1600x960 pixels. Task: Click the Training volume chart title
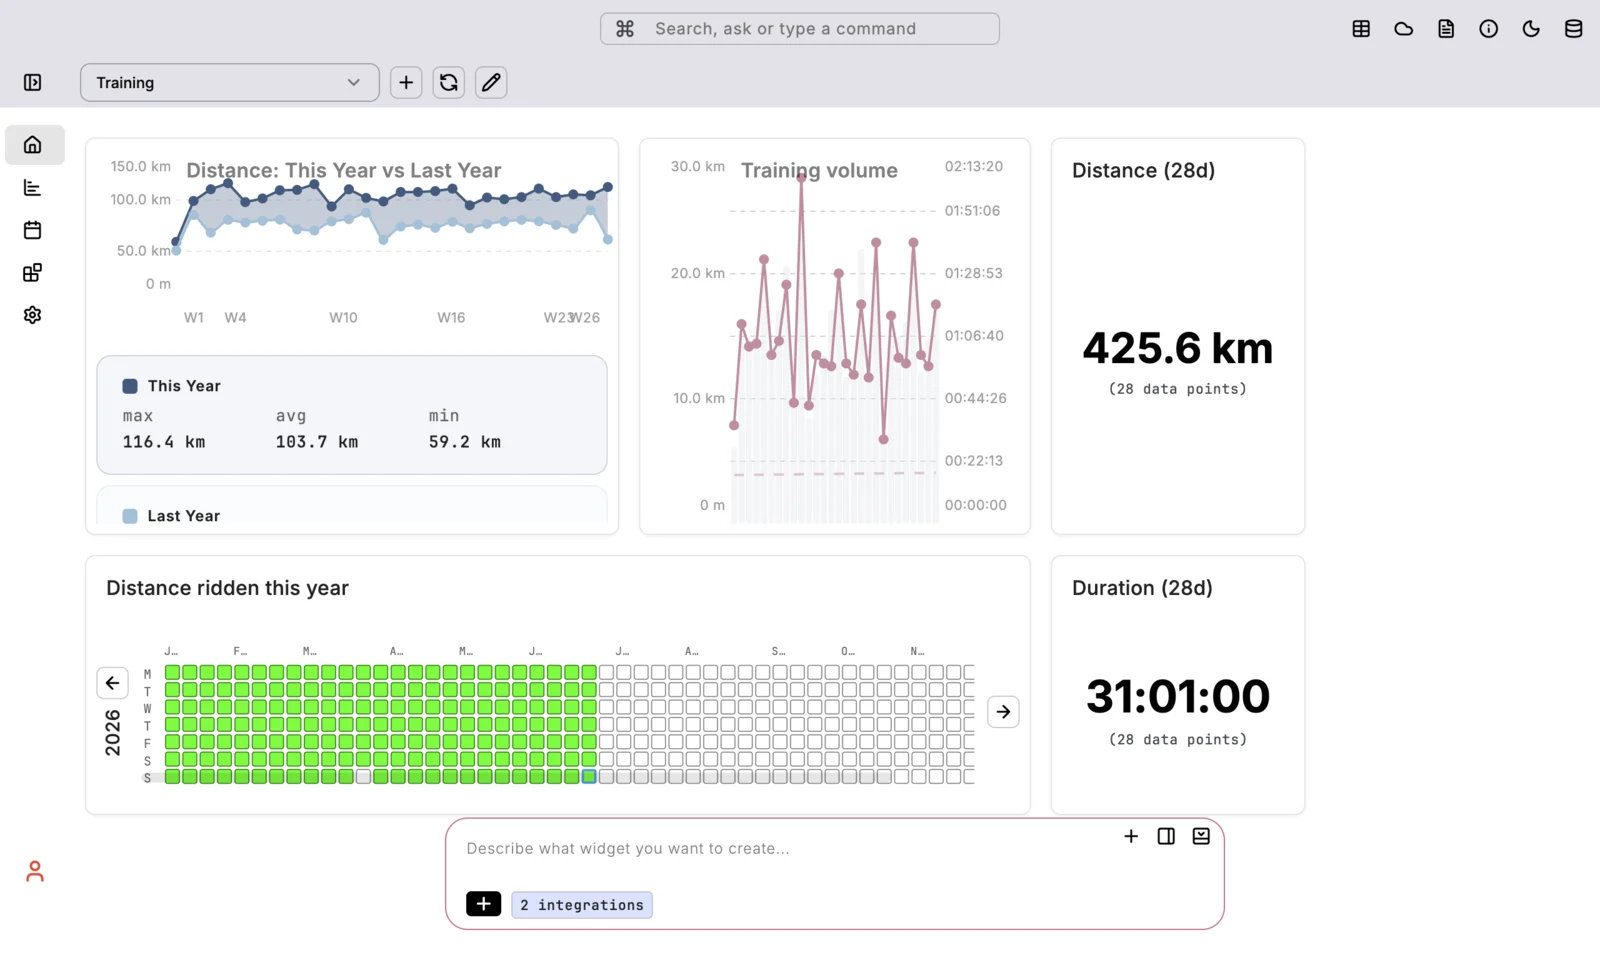(x=819, y=171)
